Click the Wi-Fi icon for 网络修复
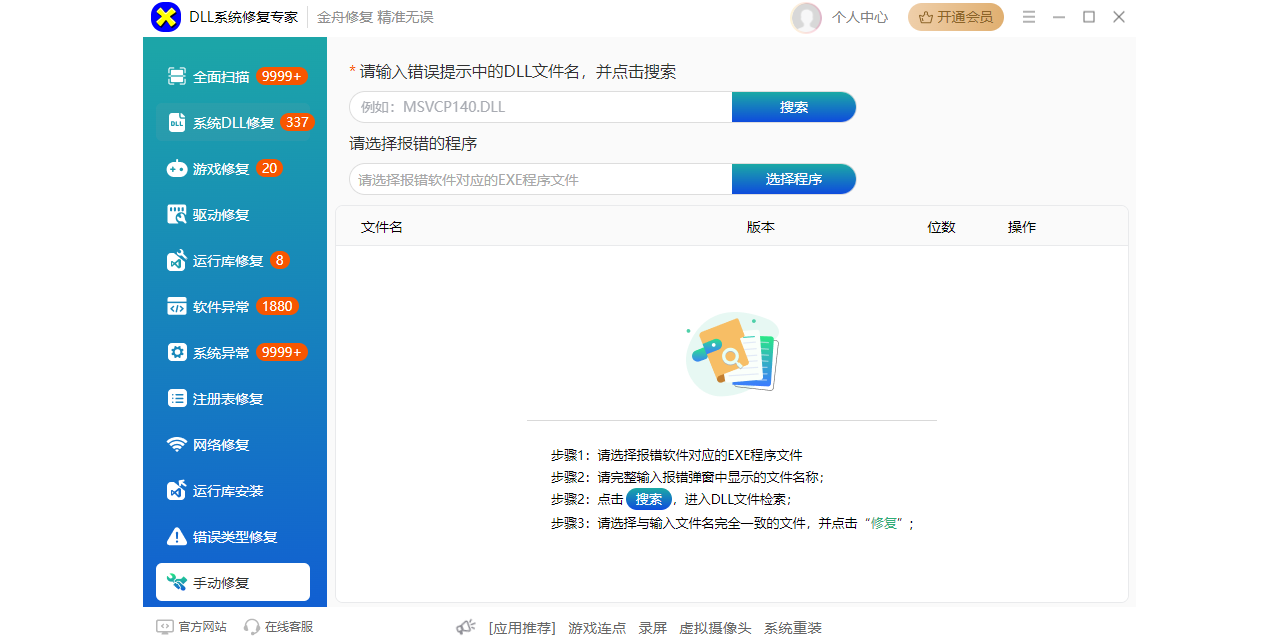1280x640 pixels. tap(177, 445)
